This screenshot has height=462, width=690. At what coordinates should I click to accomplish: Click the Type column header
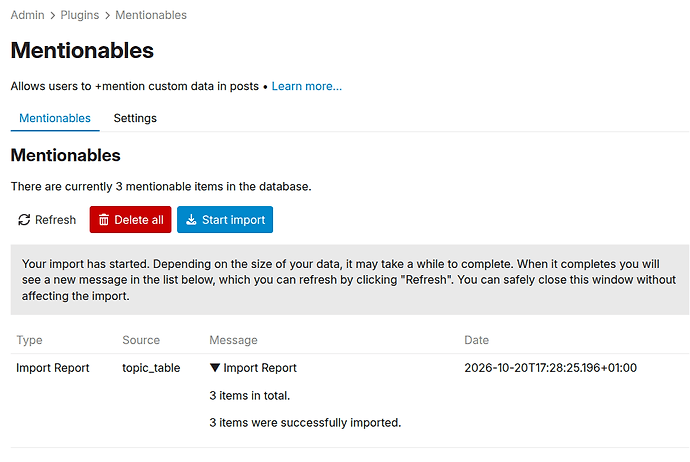tap(29, 340)
